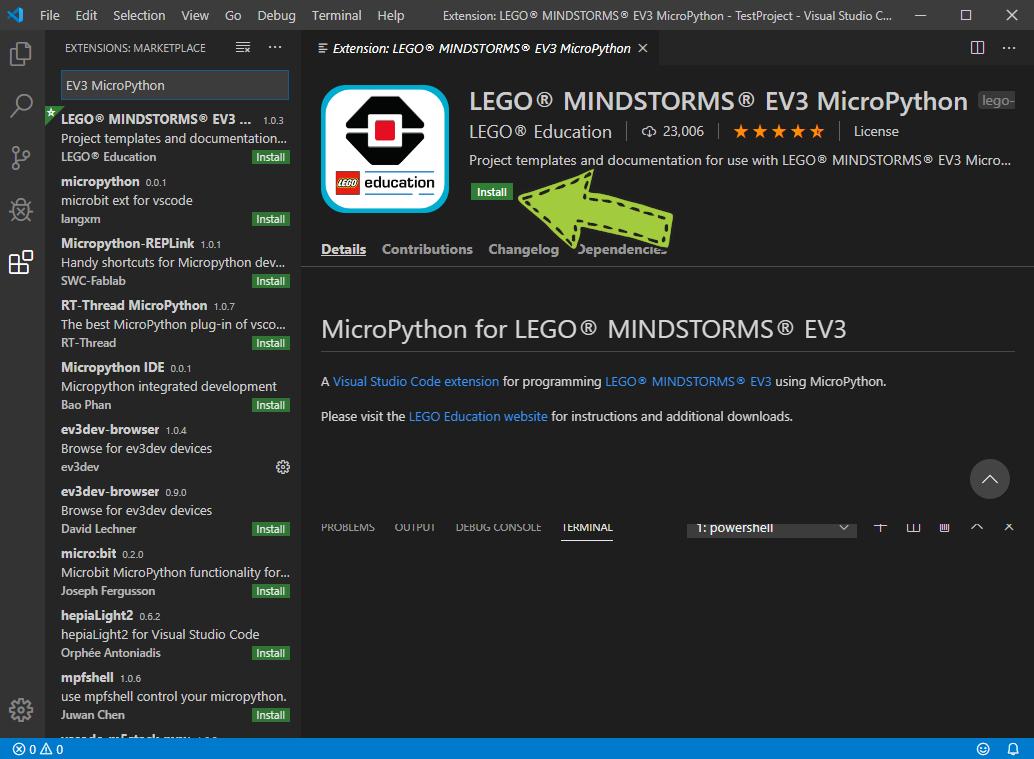Open the LEGO Education website link
This screenshot has height=759, width=1034.
[478, 416]
